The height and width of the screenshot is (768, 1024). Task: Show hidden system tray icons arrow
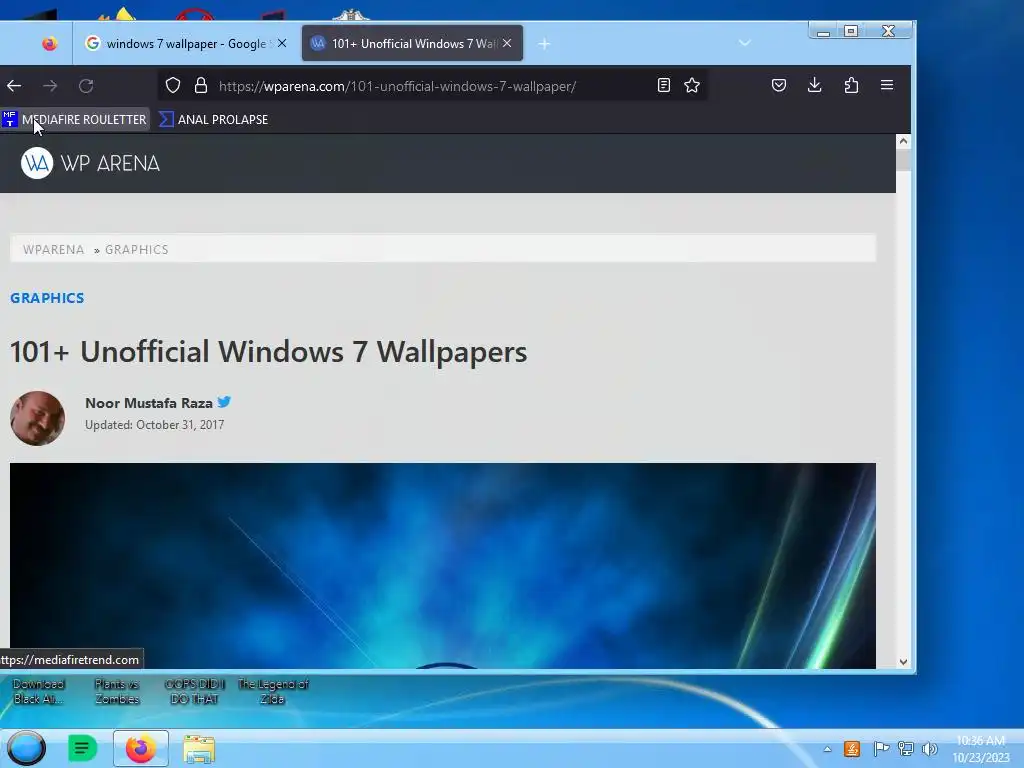[x=827, y=749]
